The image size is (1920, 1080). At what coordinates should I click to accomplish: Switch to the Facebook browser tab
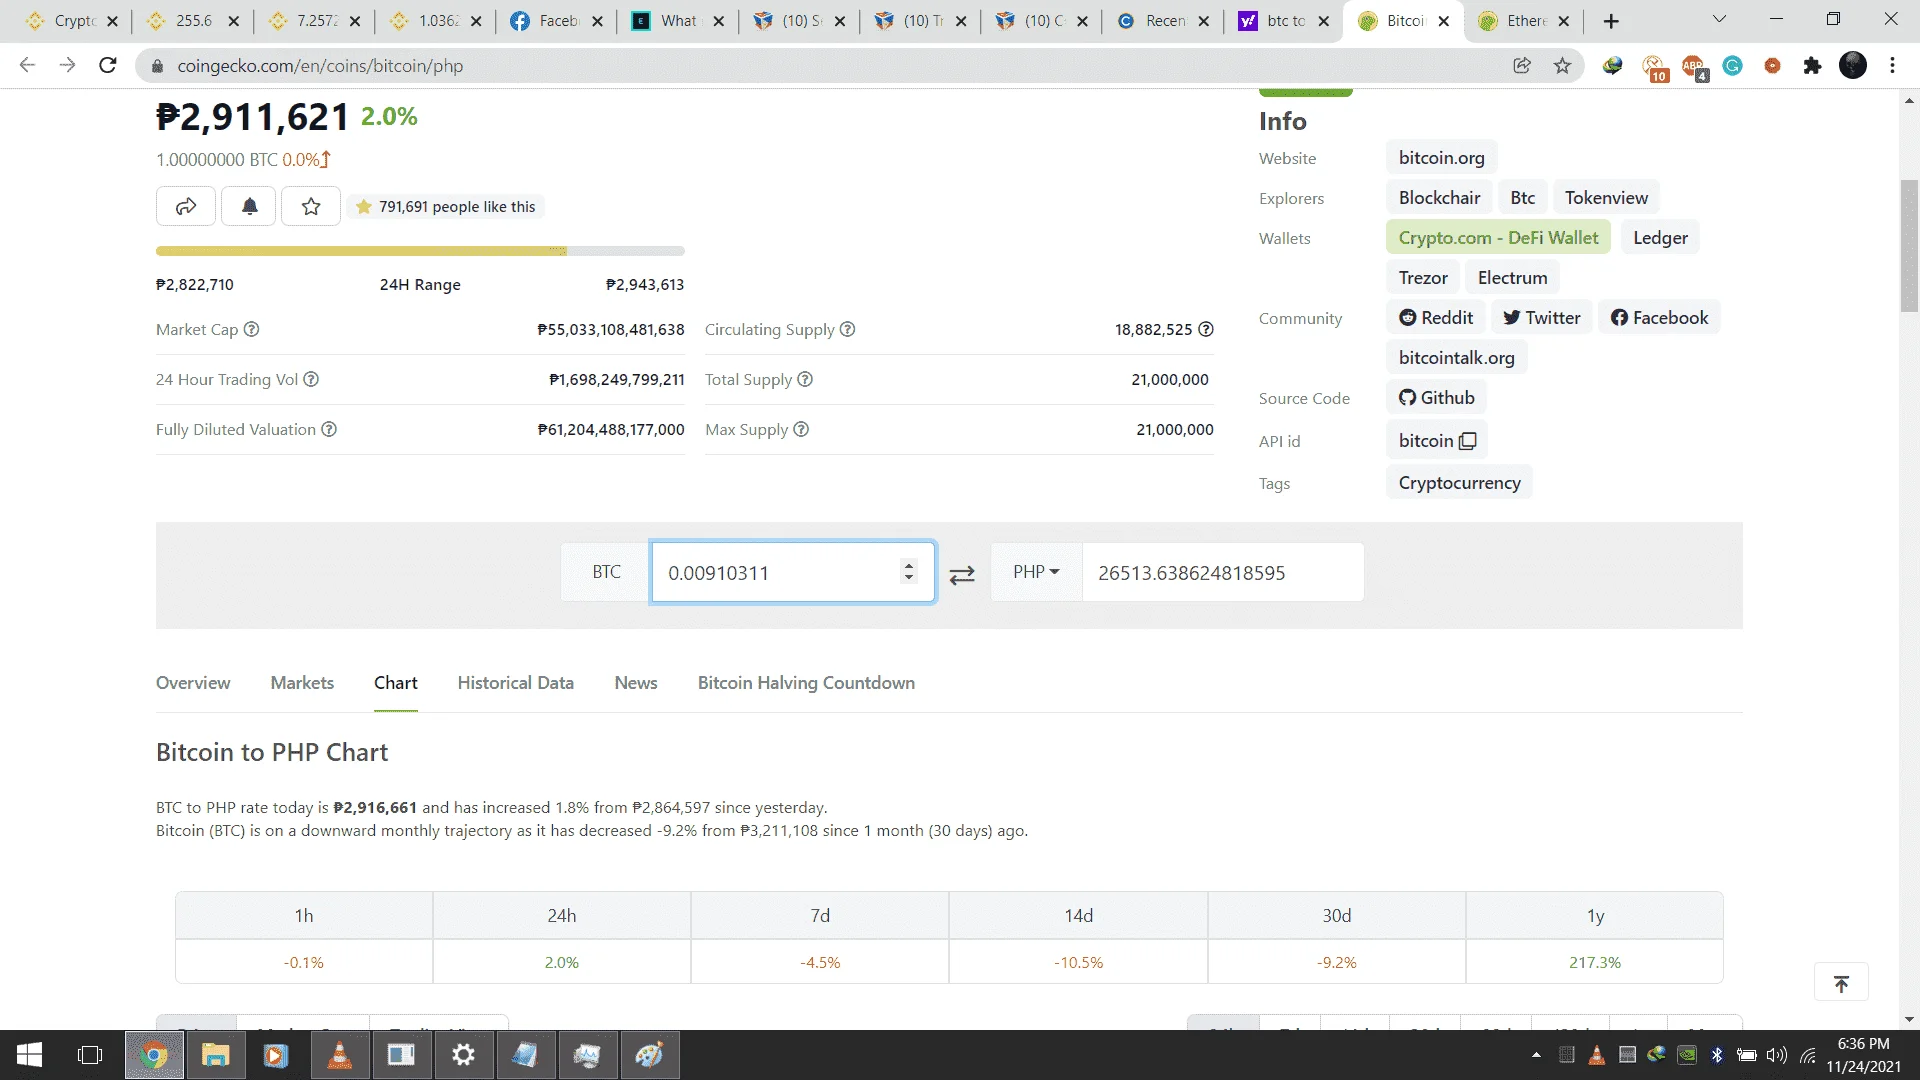pos(556,21)
